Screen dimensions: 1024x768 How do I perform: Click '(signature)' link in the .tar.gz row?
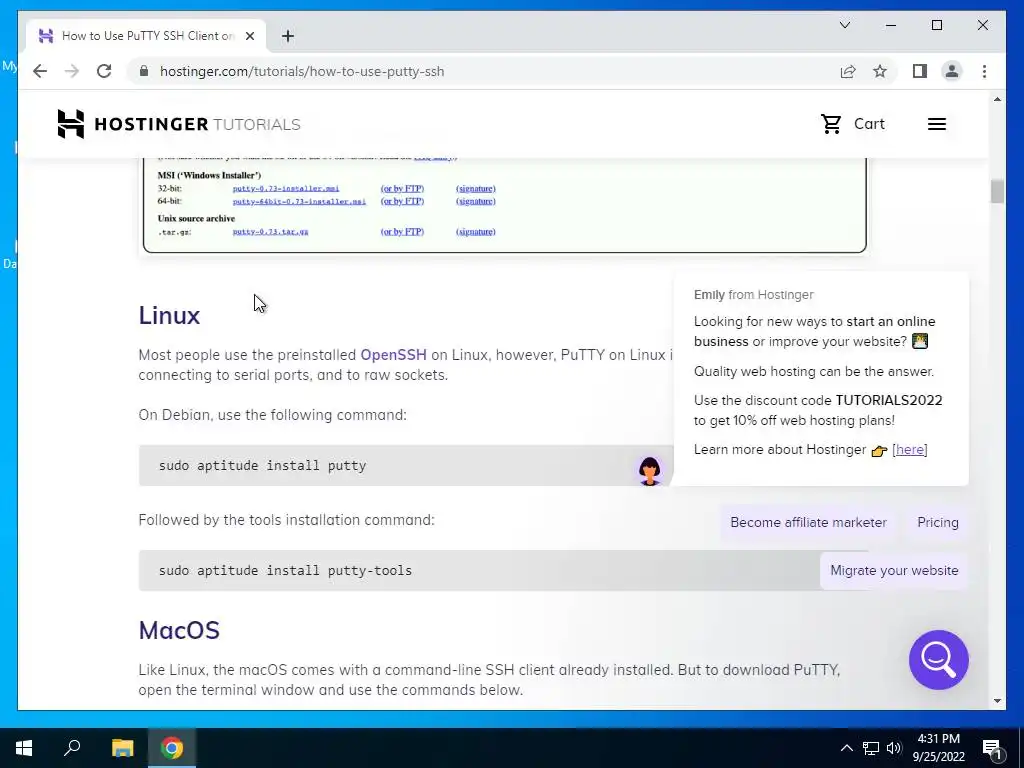pyautogui.click(x=475, y=232)
